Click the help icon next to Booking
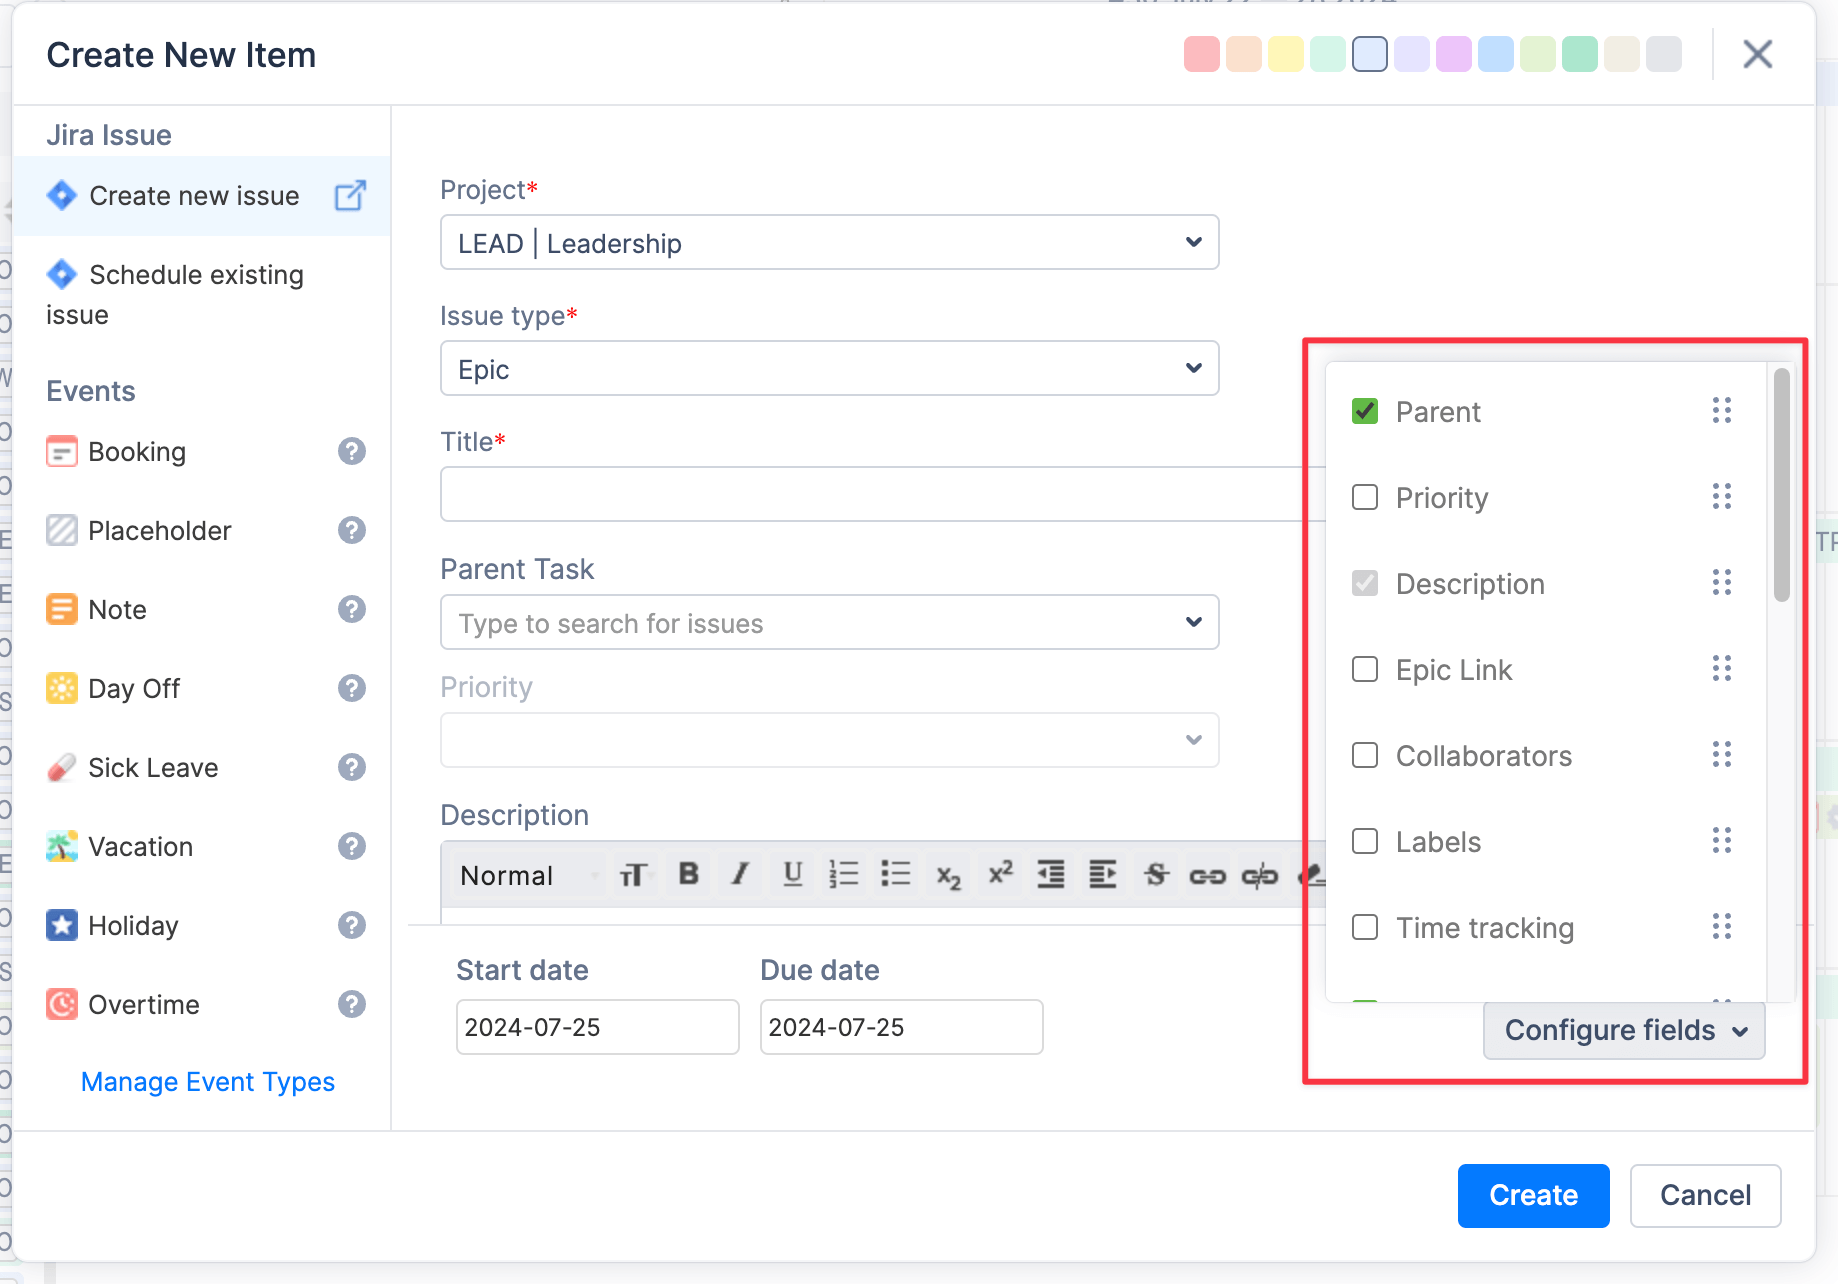 (351, 452)
